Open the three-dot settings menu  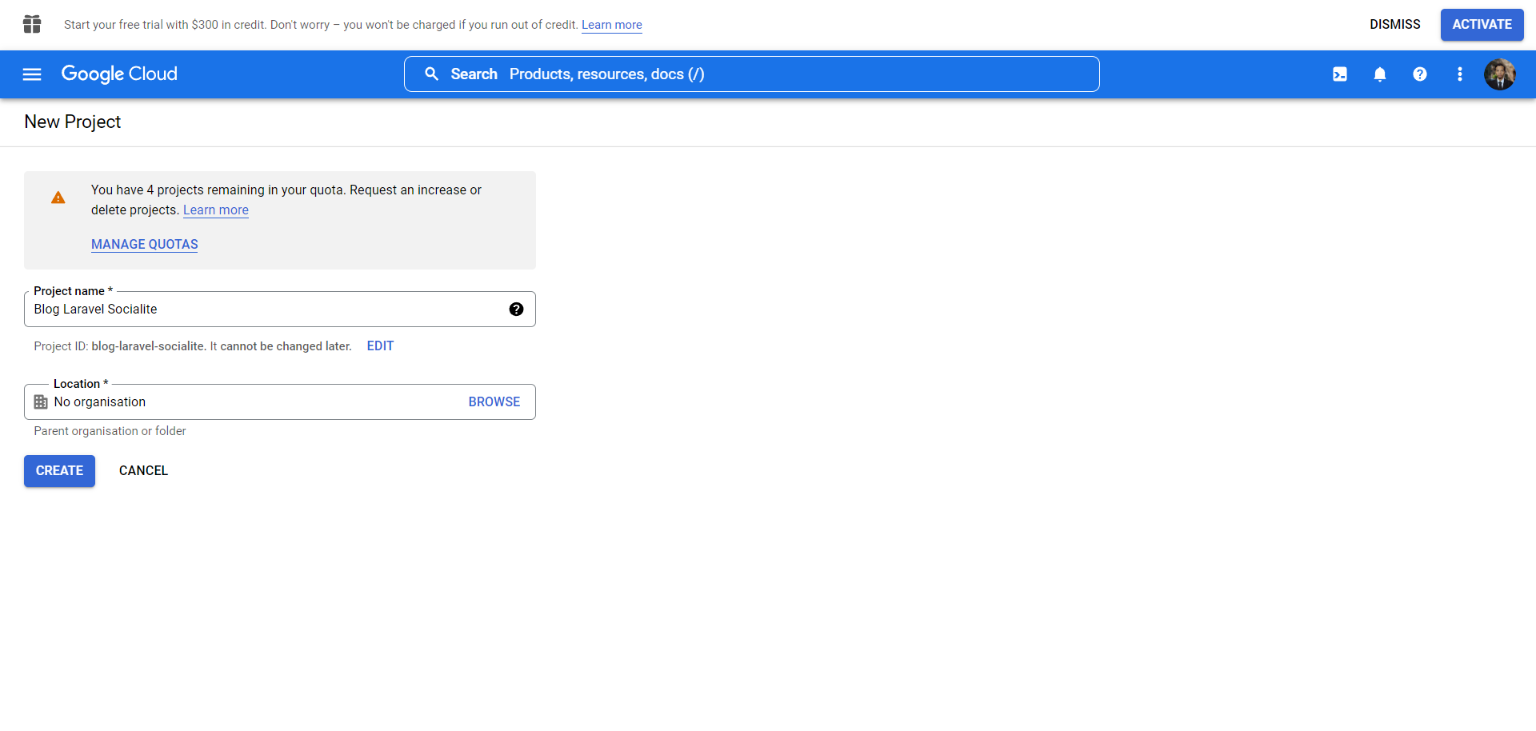(1460, 74)
